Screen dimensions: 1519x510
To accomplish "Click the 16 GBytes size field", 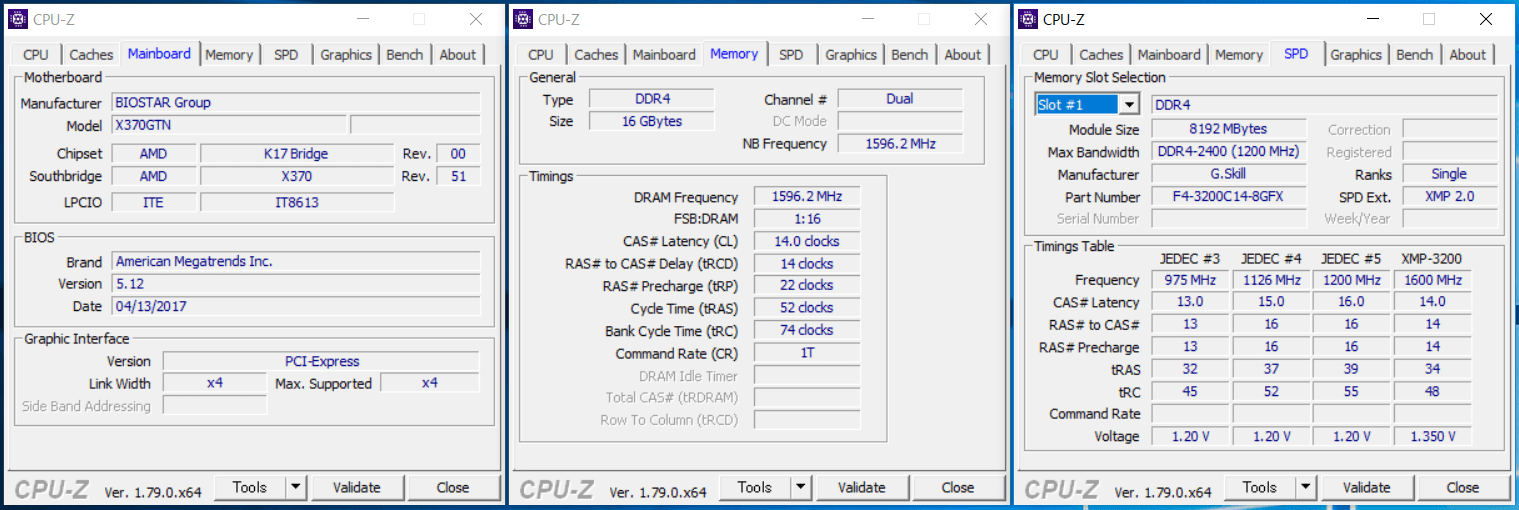I will click(x=651, y=121).
